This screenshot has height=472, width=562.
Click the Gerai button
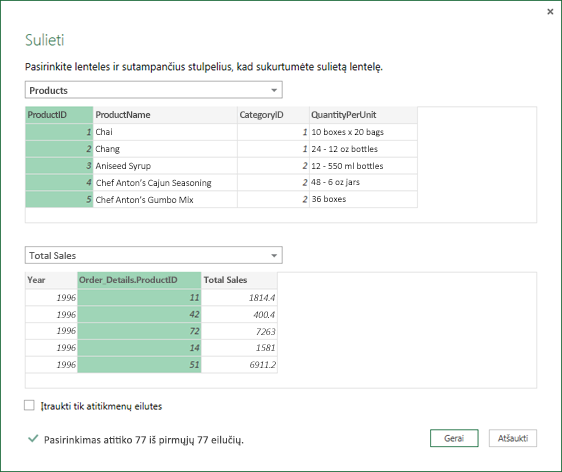tap(454, 438)
